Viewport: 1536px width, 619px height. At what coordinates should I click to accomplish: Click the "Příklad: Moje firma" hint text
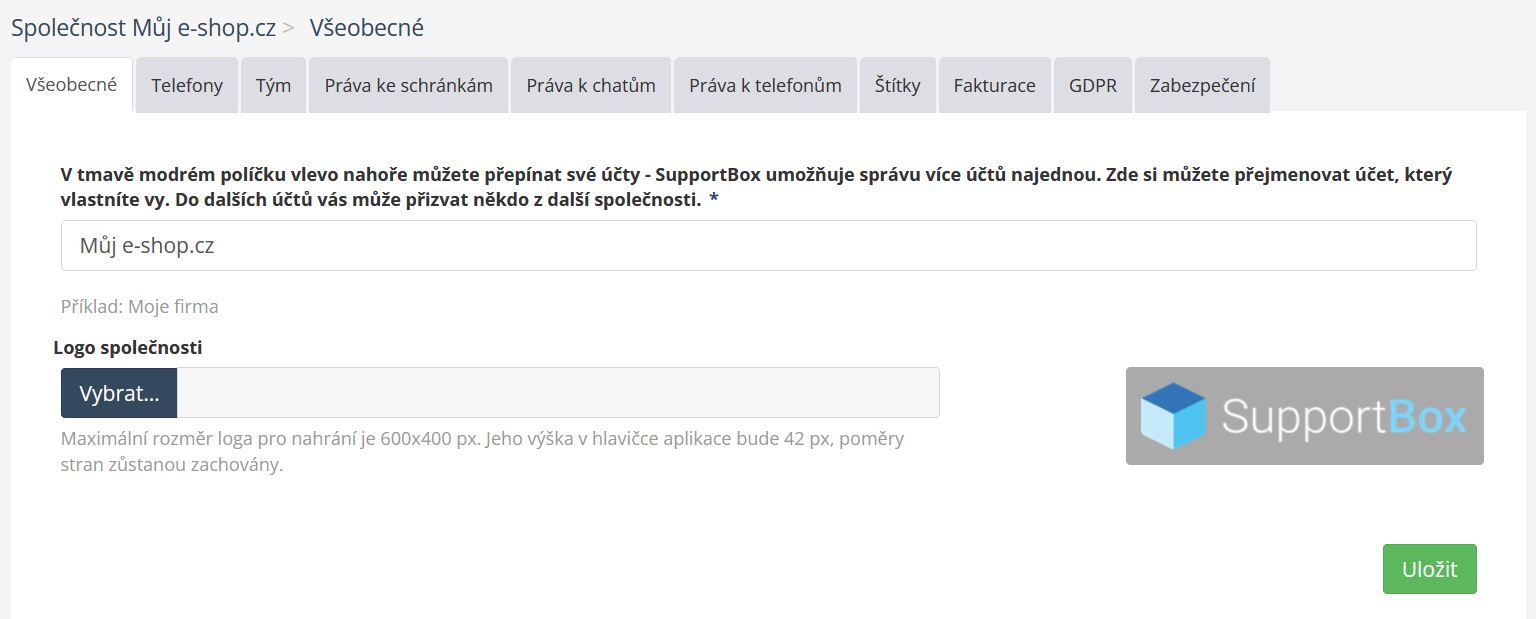pos(140,306)
